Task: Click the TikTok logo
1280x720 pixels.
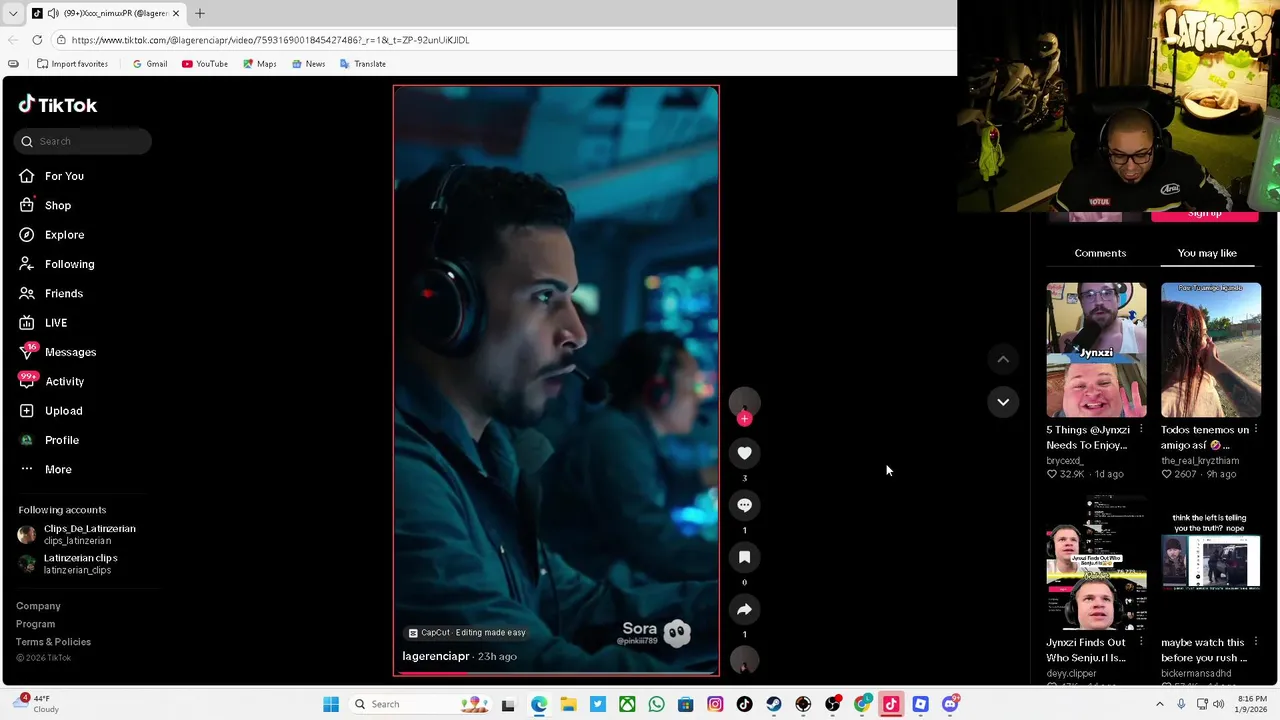Action: pyautogui.click(x=58, y=105)
